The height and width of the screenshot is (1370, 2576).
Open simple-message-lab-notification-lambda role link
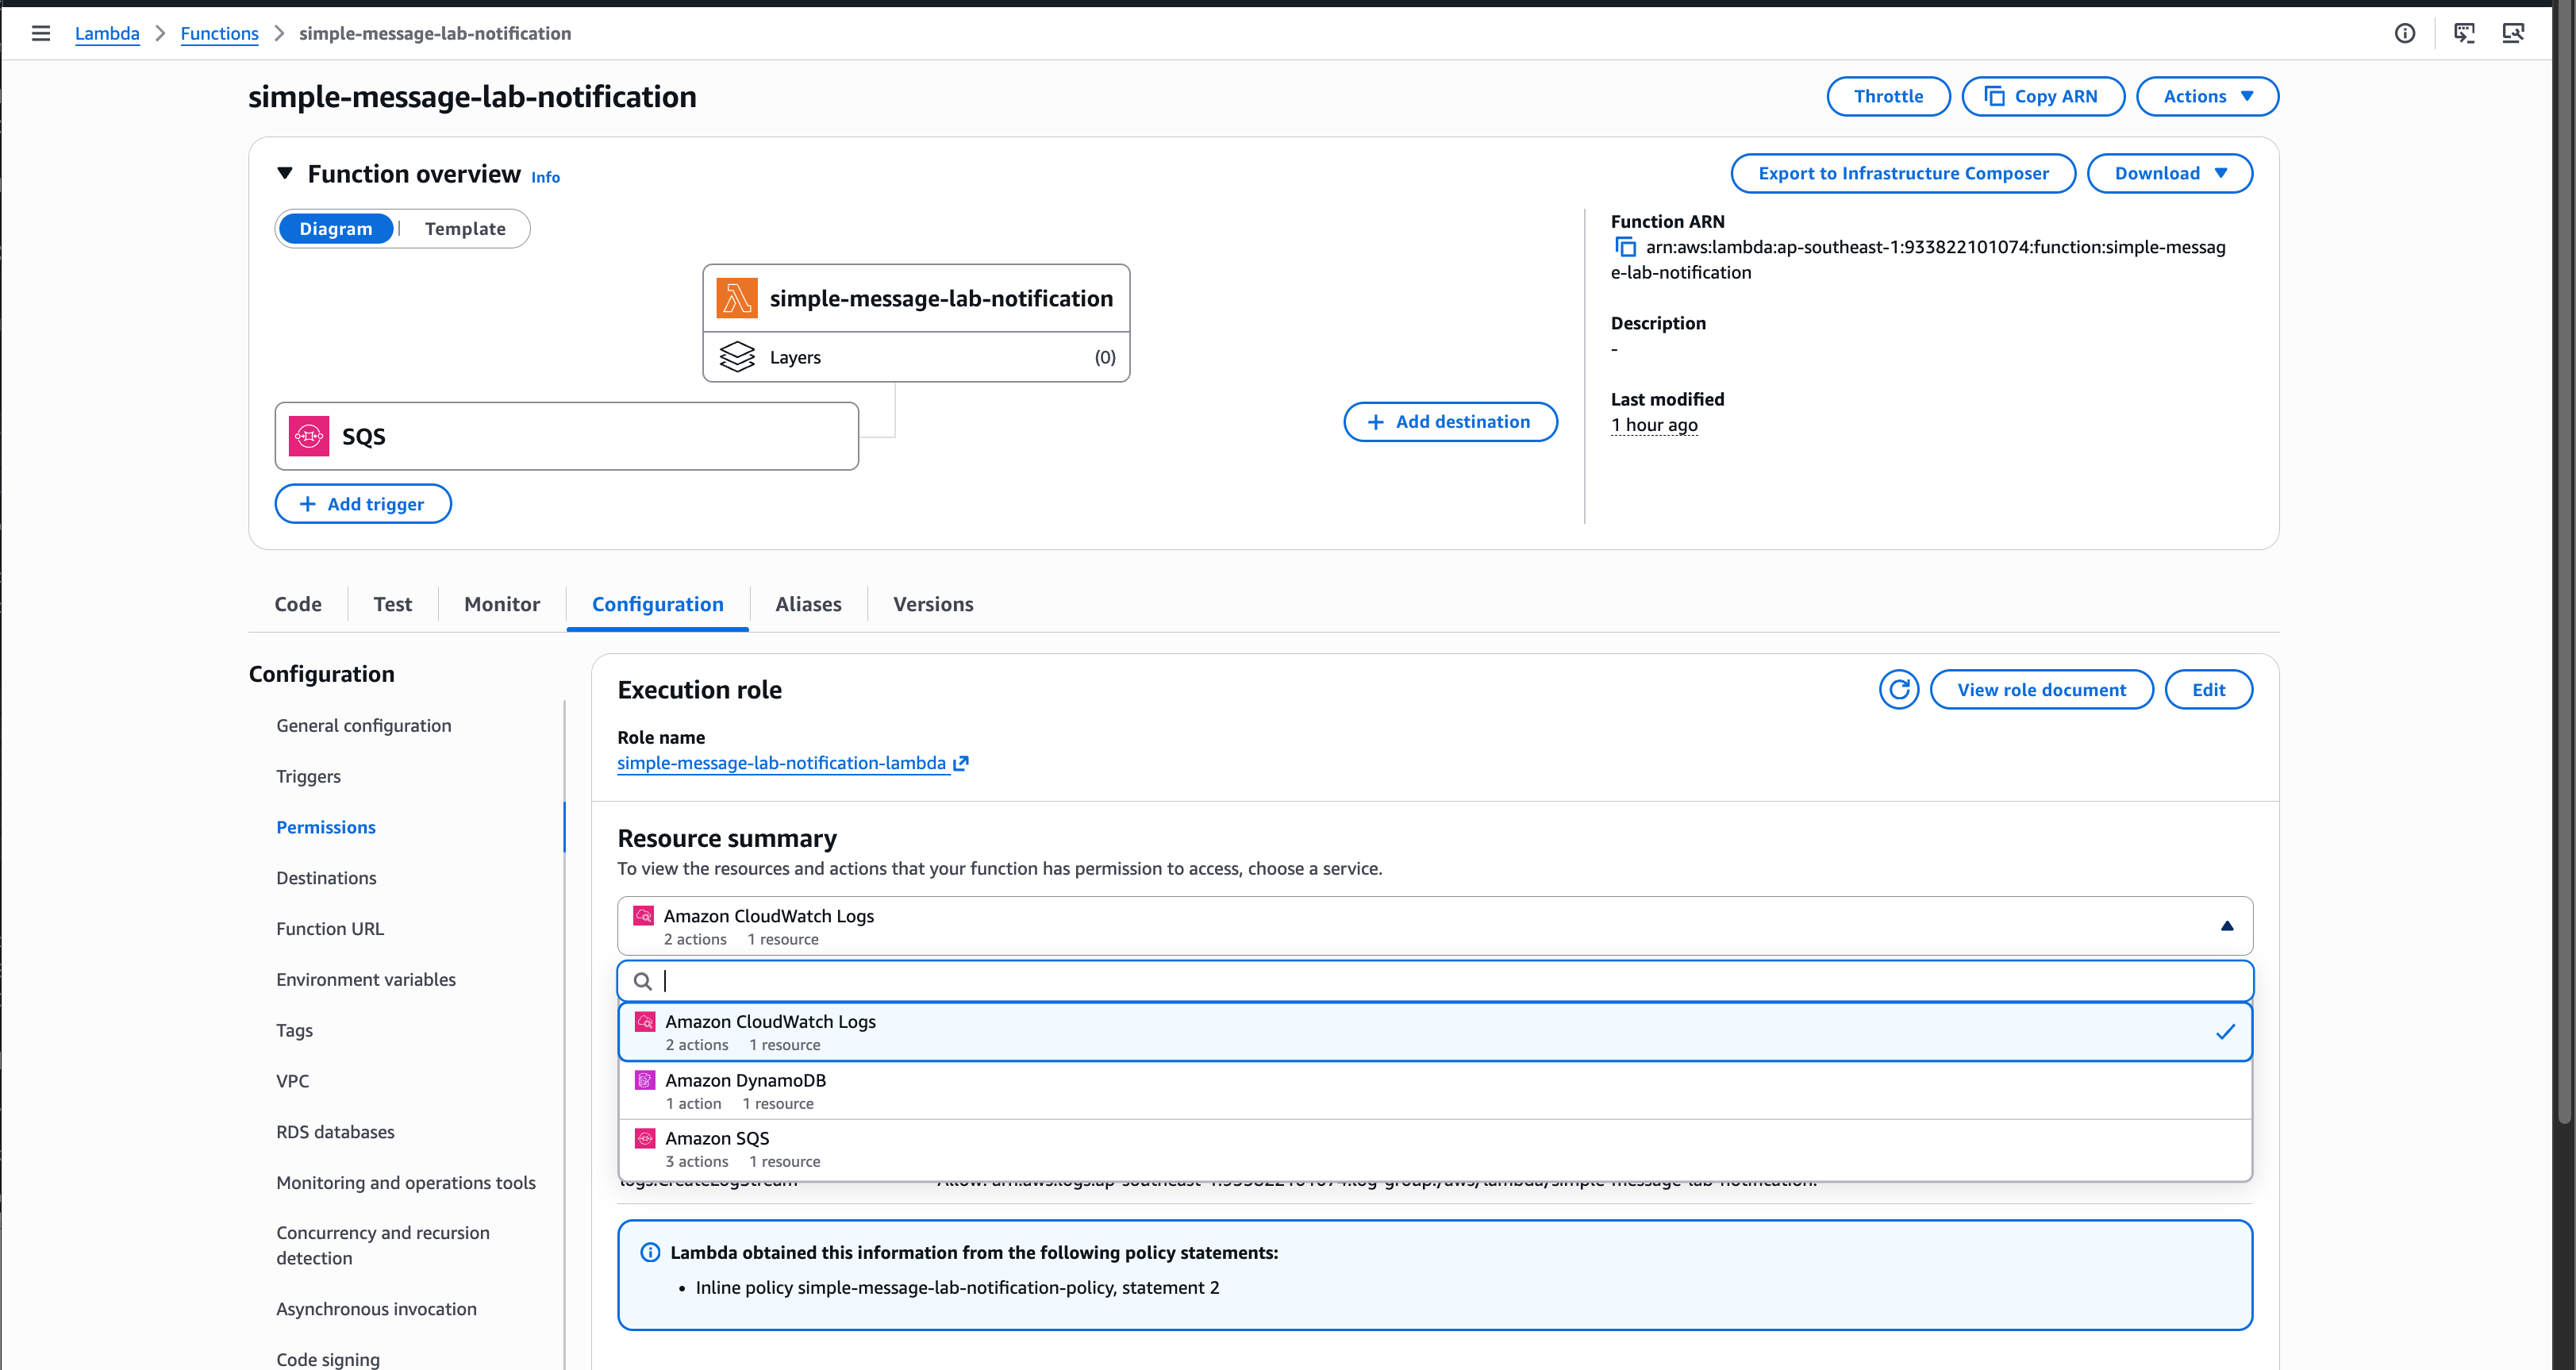tap(781, 763)
